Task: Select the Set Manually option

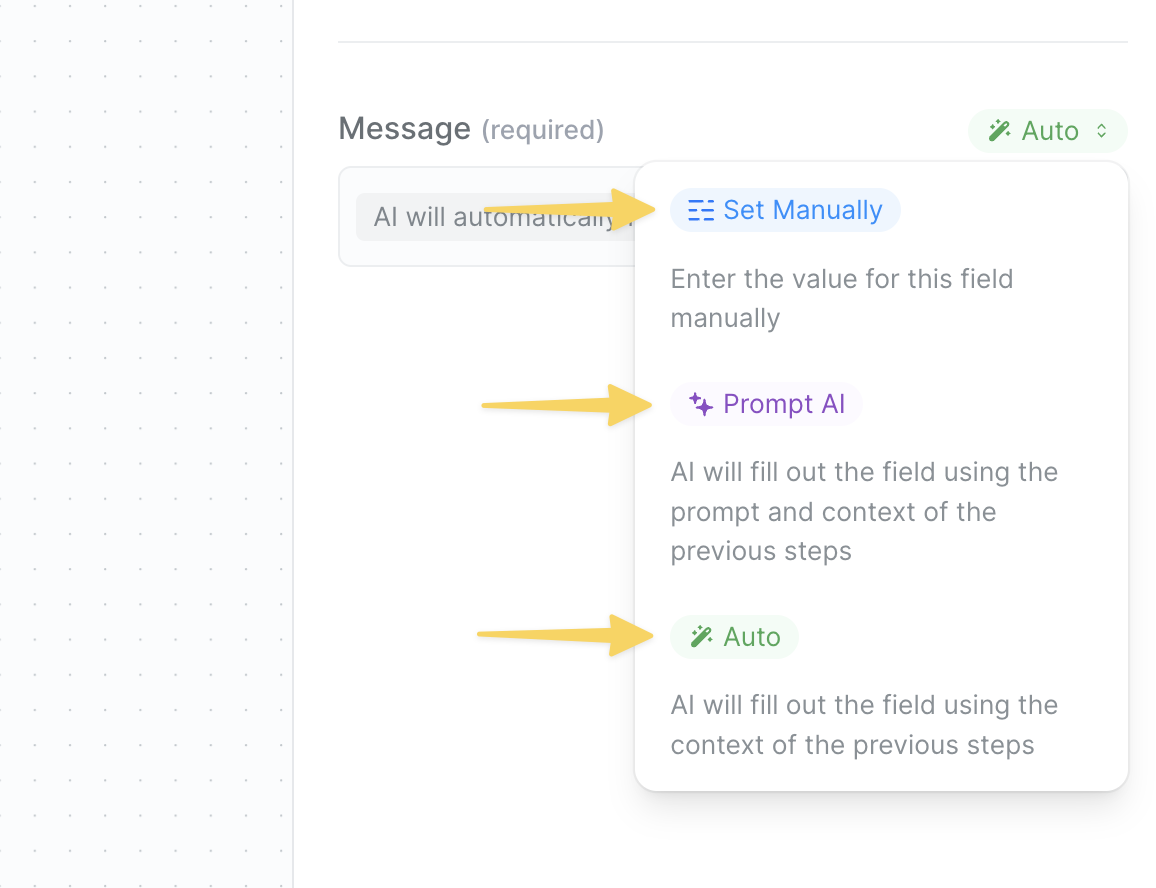Action: coord(785,210)
